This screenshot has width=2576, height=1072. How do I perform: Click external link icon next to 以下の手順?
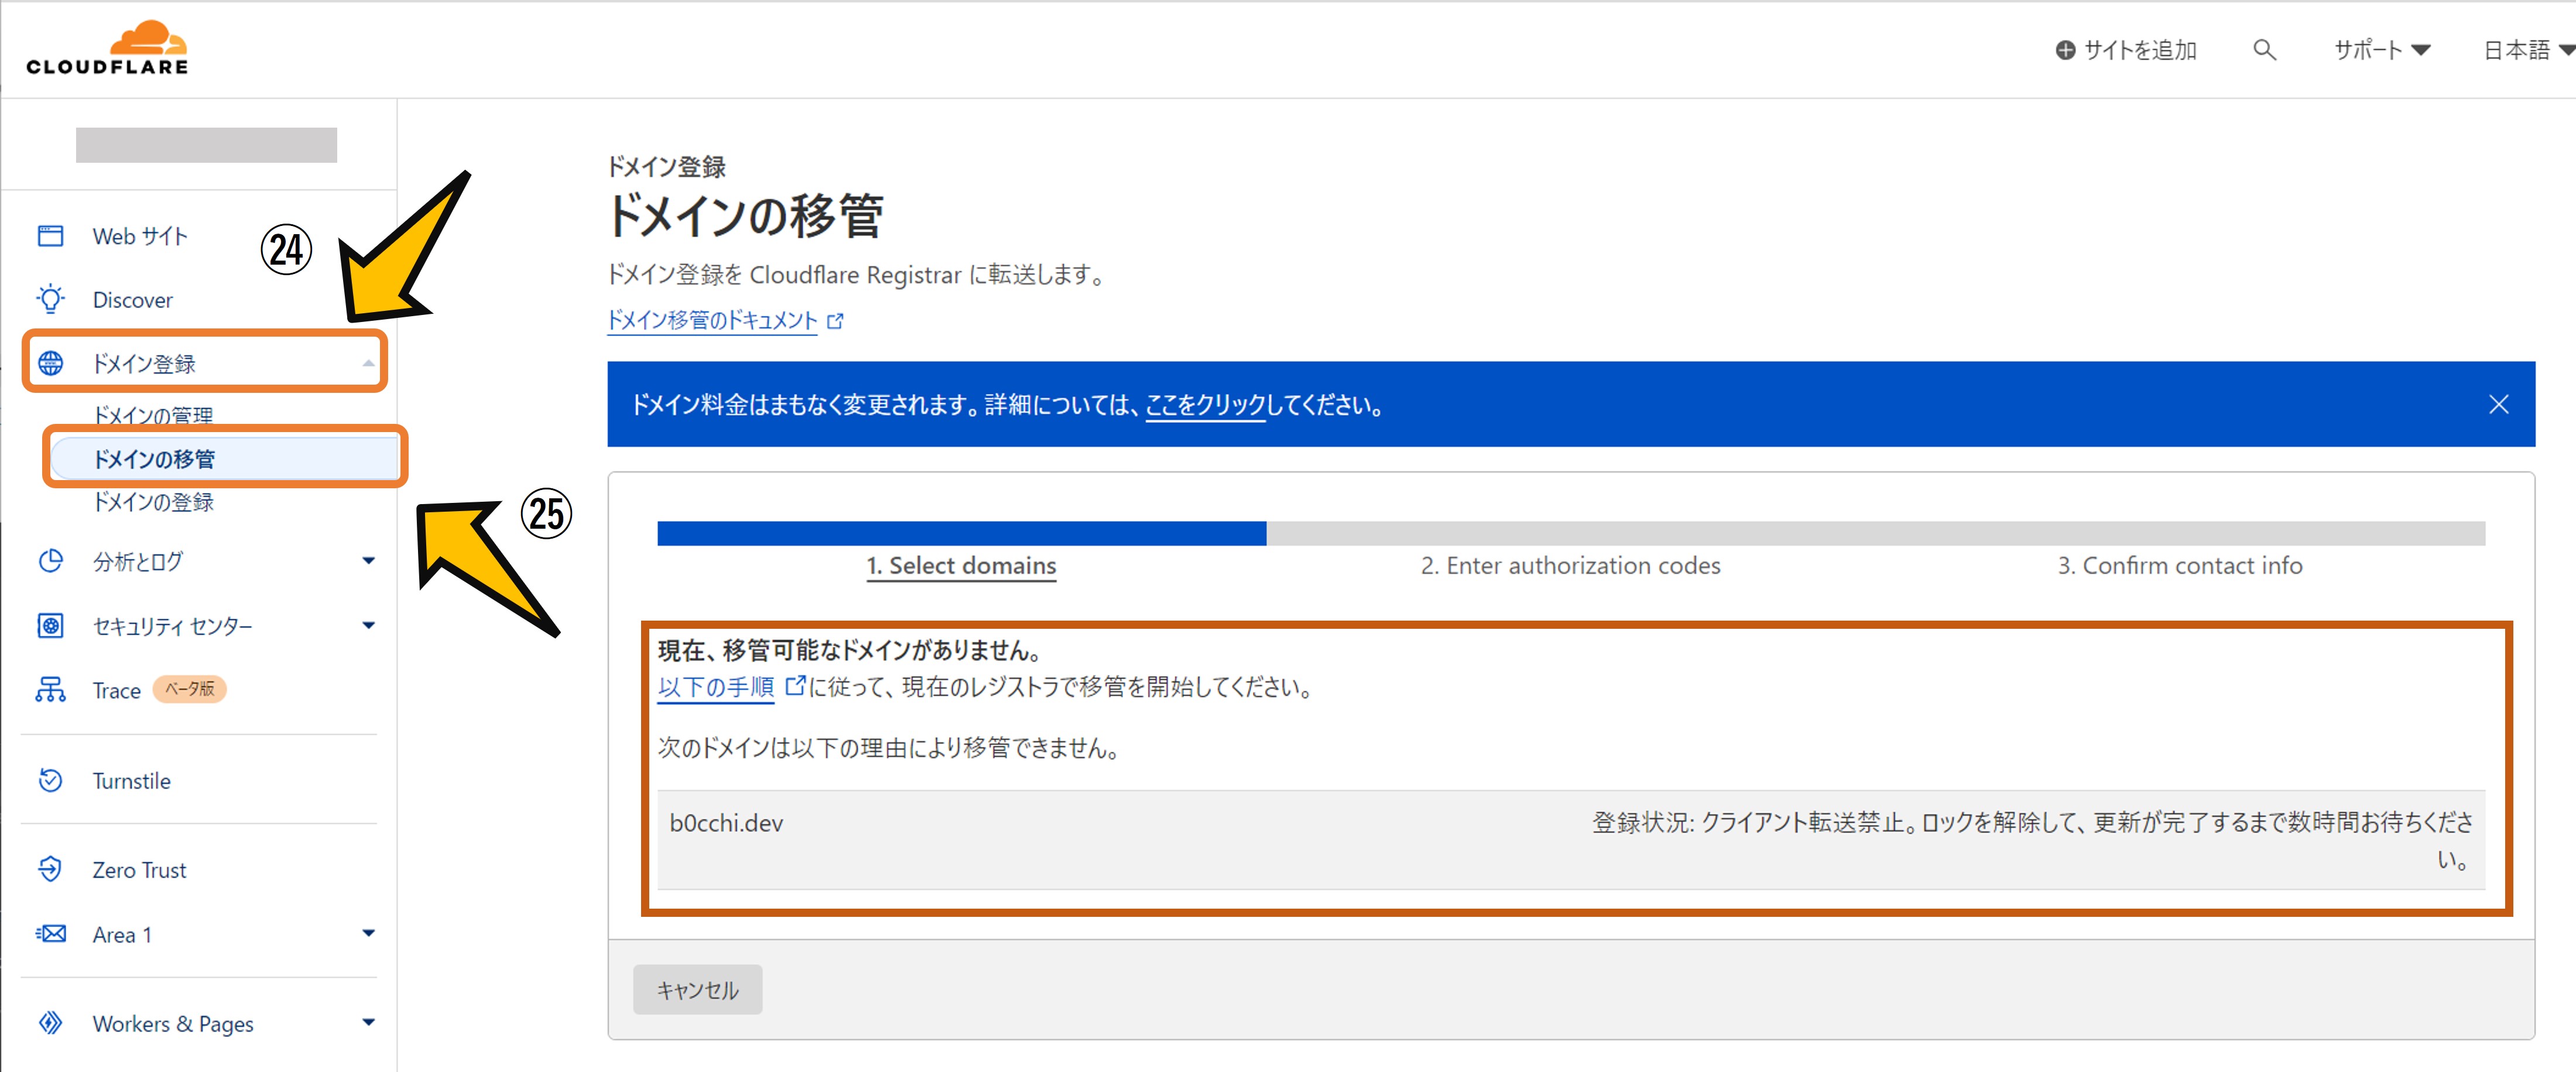coord(795,686)
